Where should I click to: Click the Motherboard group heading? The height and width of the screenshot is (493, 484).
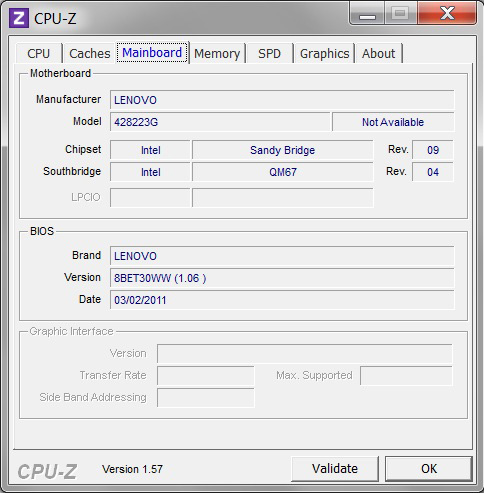(60, 73)
